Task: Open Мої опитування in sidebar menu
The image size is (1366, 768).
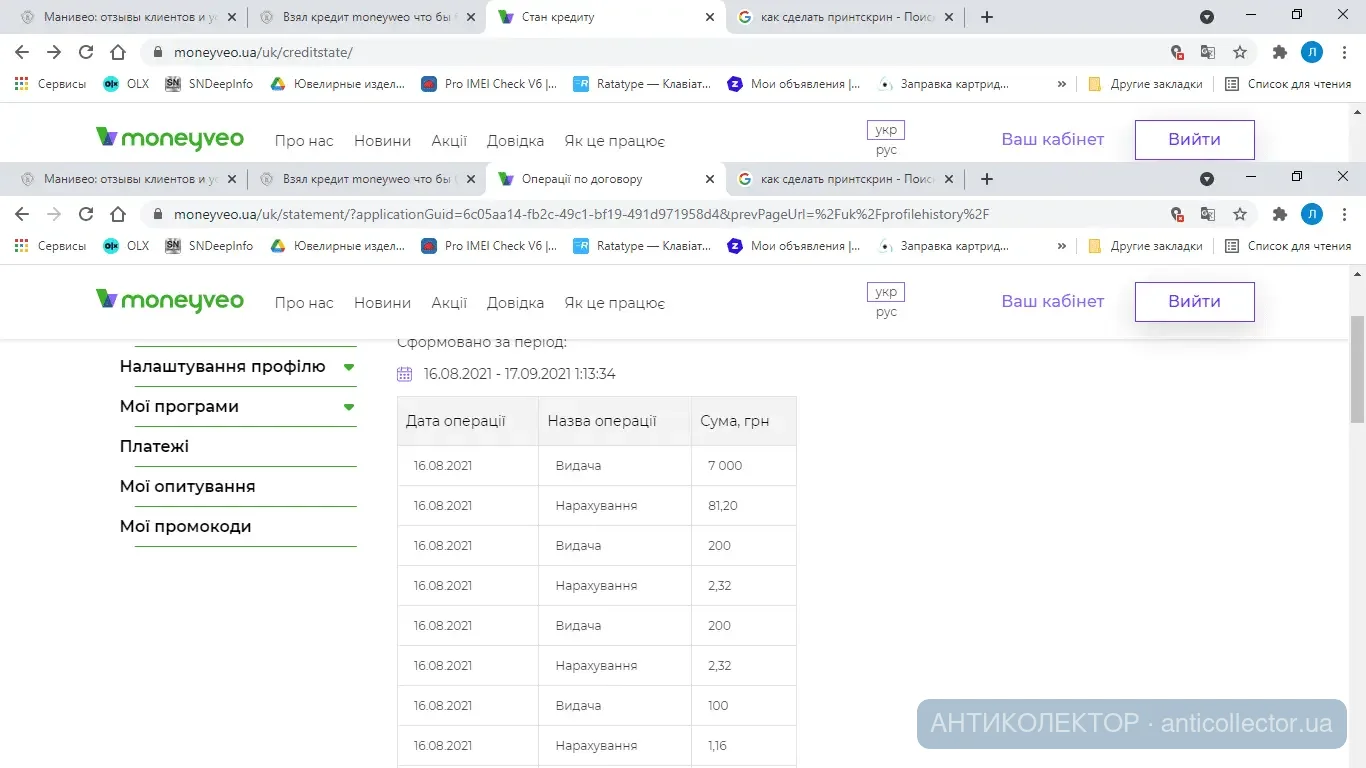Action: [x=187, y=487]
